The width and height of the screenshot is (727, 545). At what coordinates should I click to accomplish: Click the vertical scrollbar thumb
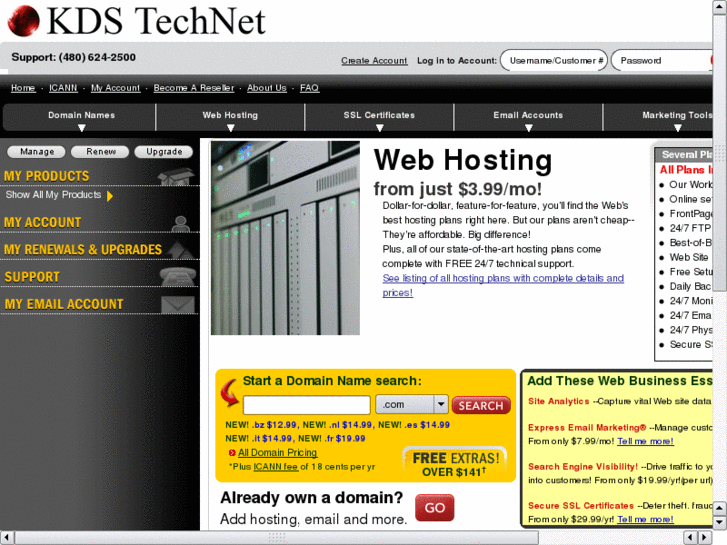click(719, 153)
